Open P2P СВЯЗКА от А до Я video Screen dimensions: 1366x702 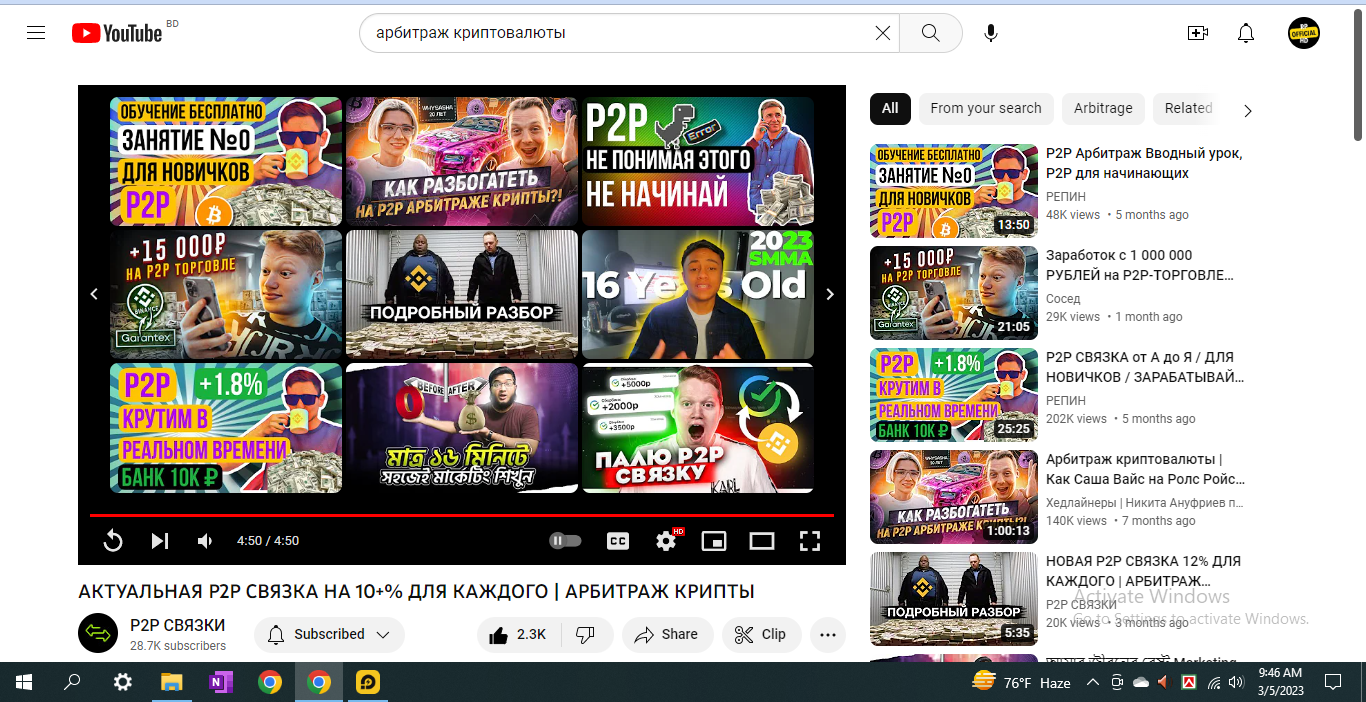[x=1144, y=367]
